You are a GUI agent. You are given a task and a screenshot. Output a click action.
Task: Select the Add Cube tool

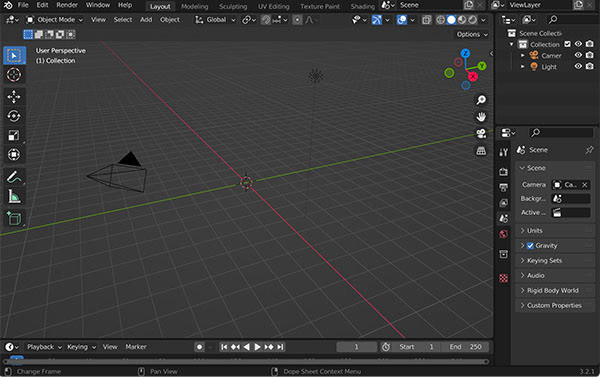[14, 219]
